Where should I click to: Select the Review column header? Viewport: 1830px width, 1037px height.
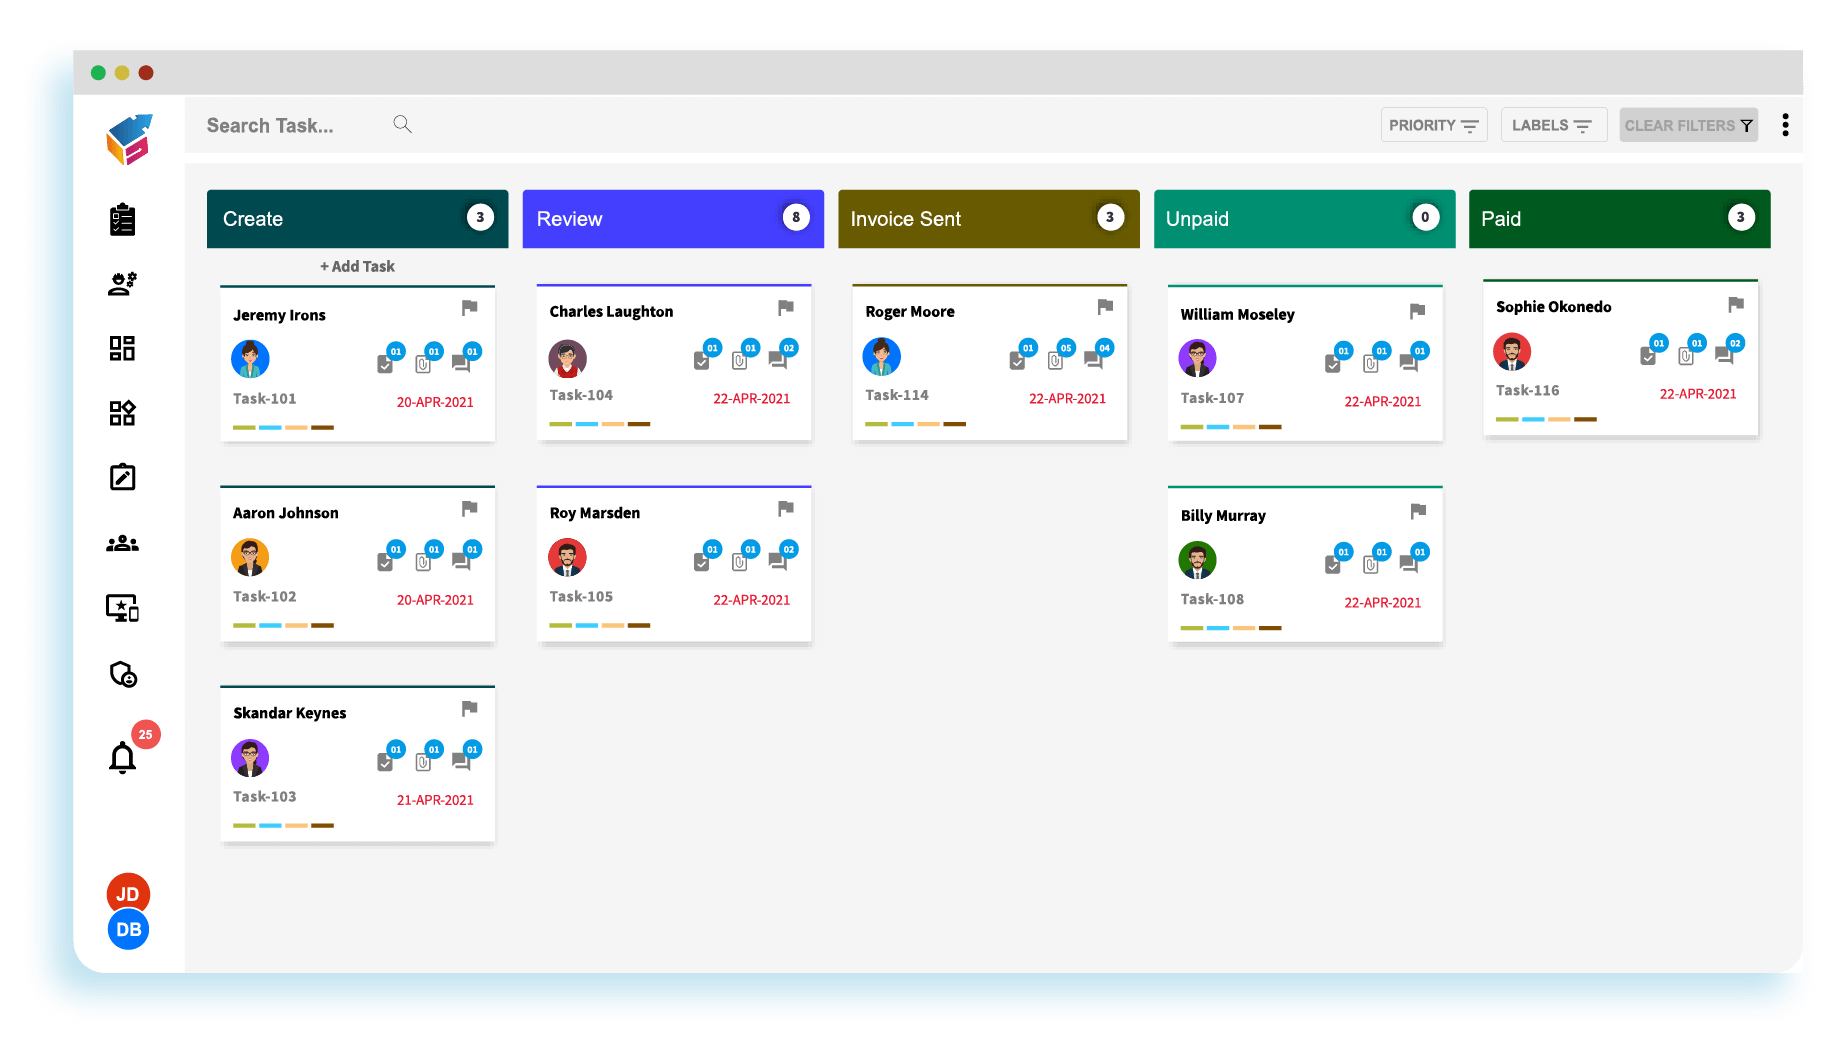(x=672, y=219)
